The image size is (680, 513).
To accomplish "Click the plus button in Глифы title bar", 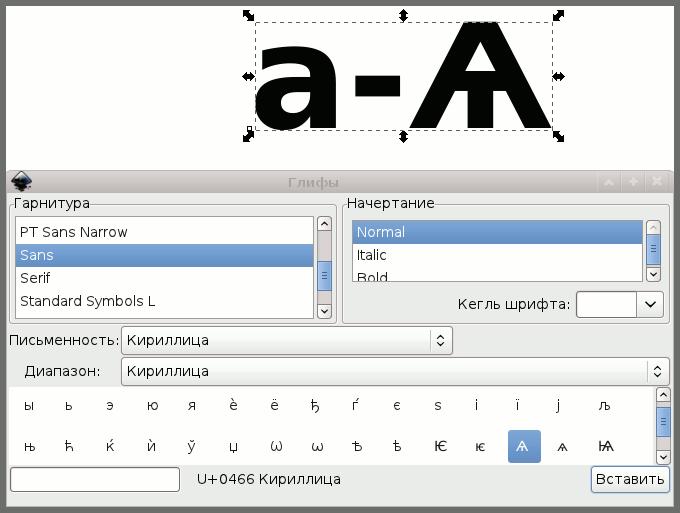I will click(633, 182).
